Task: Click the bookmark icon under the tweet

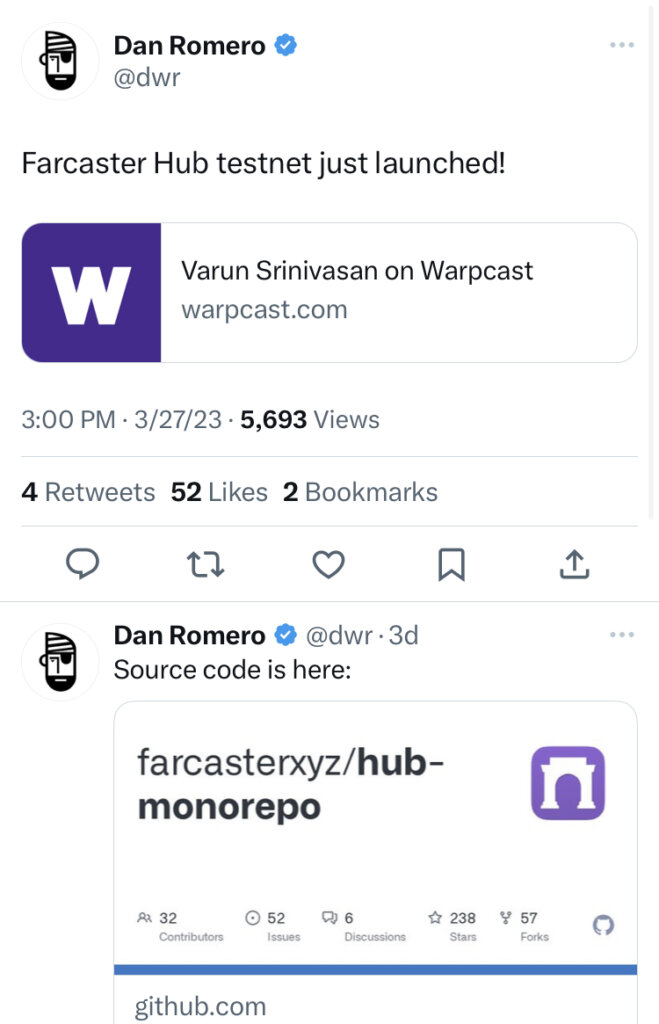Action: (452, 564)
